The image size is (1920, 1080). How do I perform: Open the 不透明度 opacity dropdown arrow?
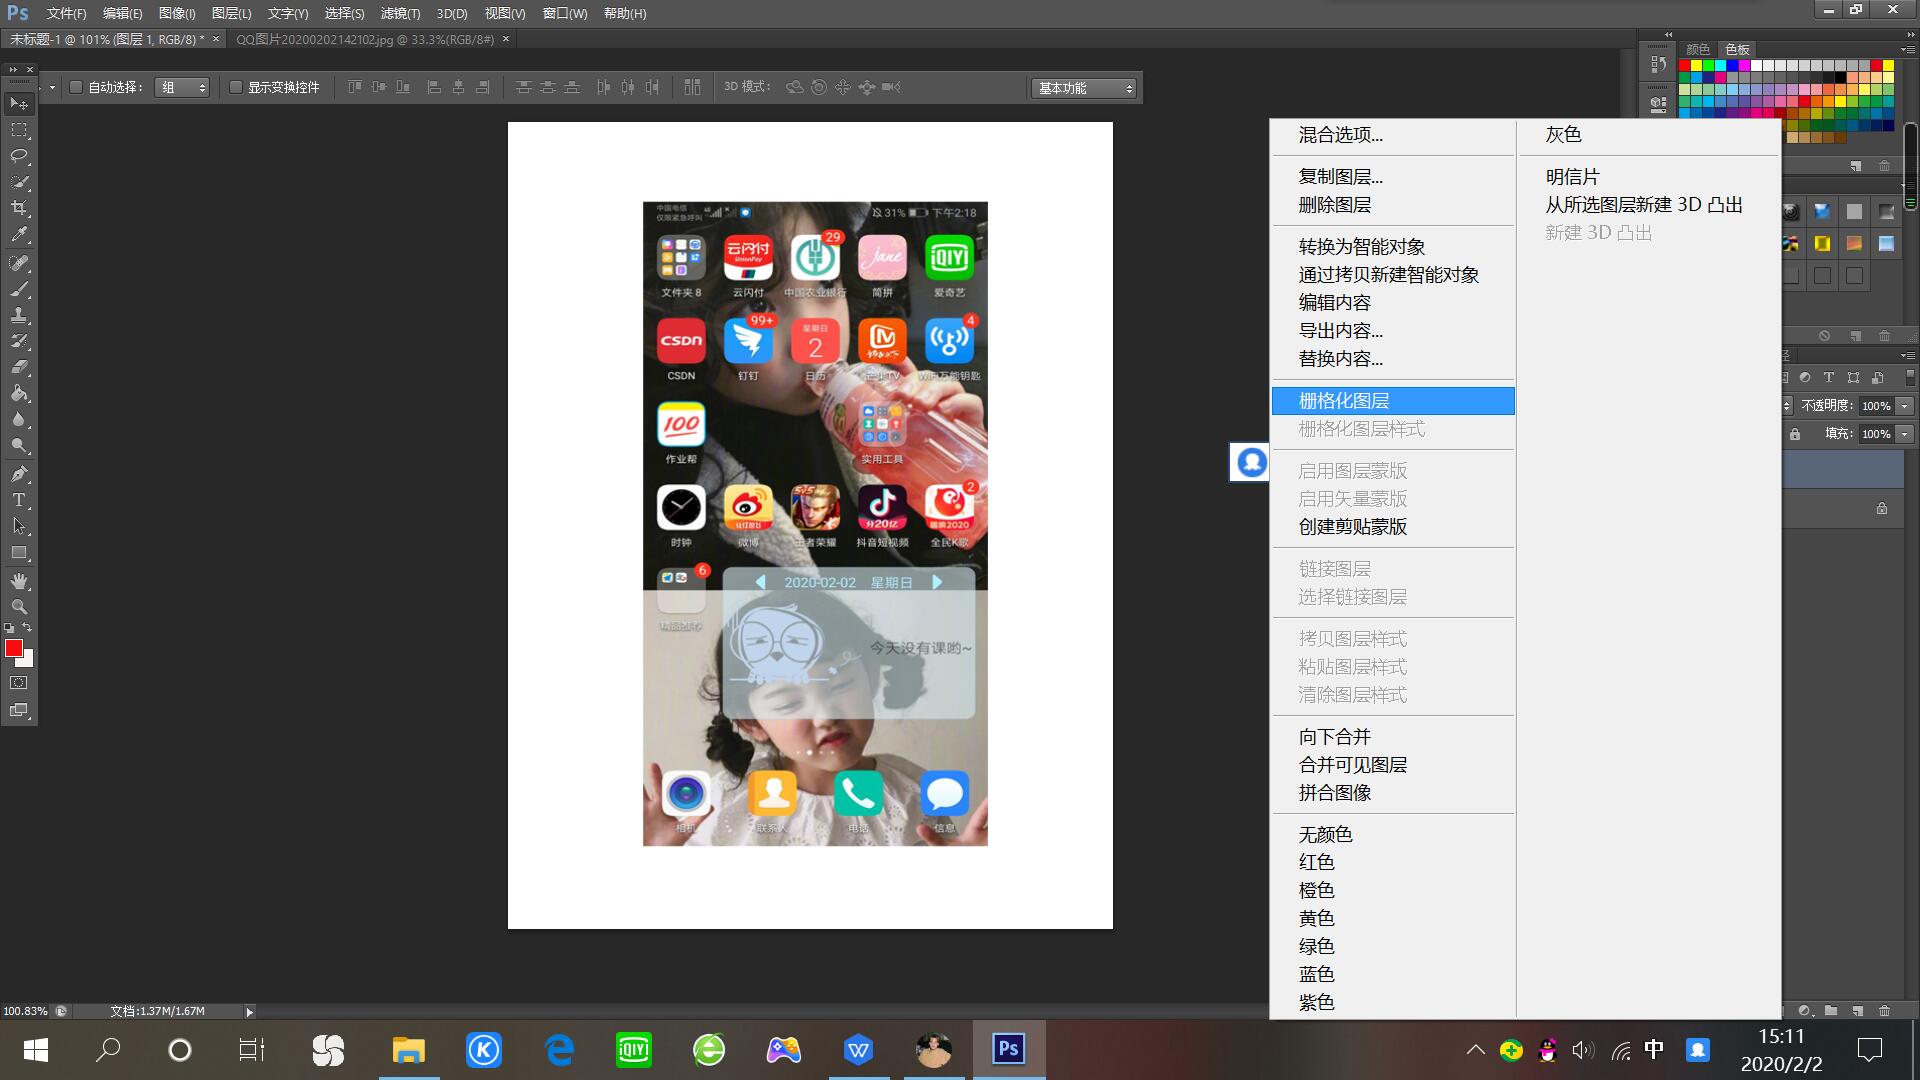[1905, 406]
